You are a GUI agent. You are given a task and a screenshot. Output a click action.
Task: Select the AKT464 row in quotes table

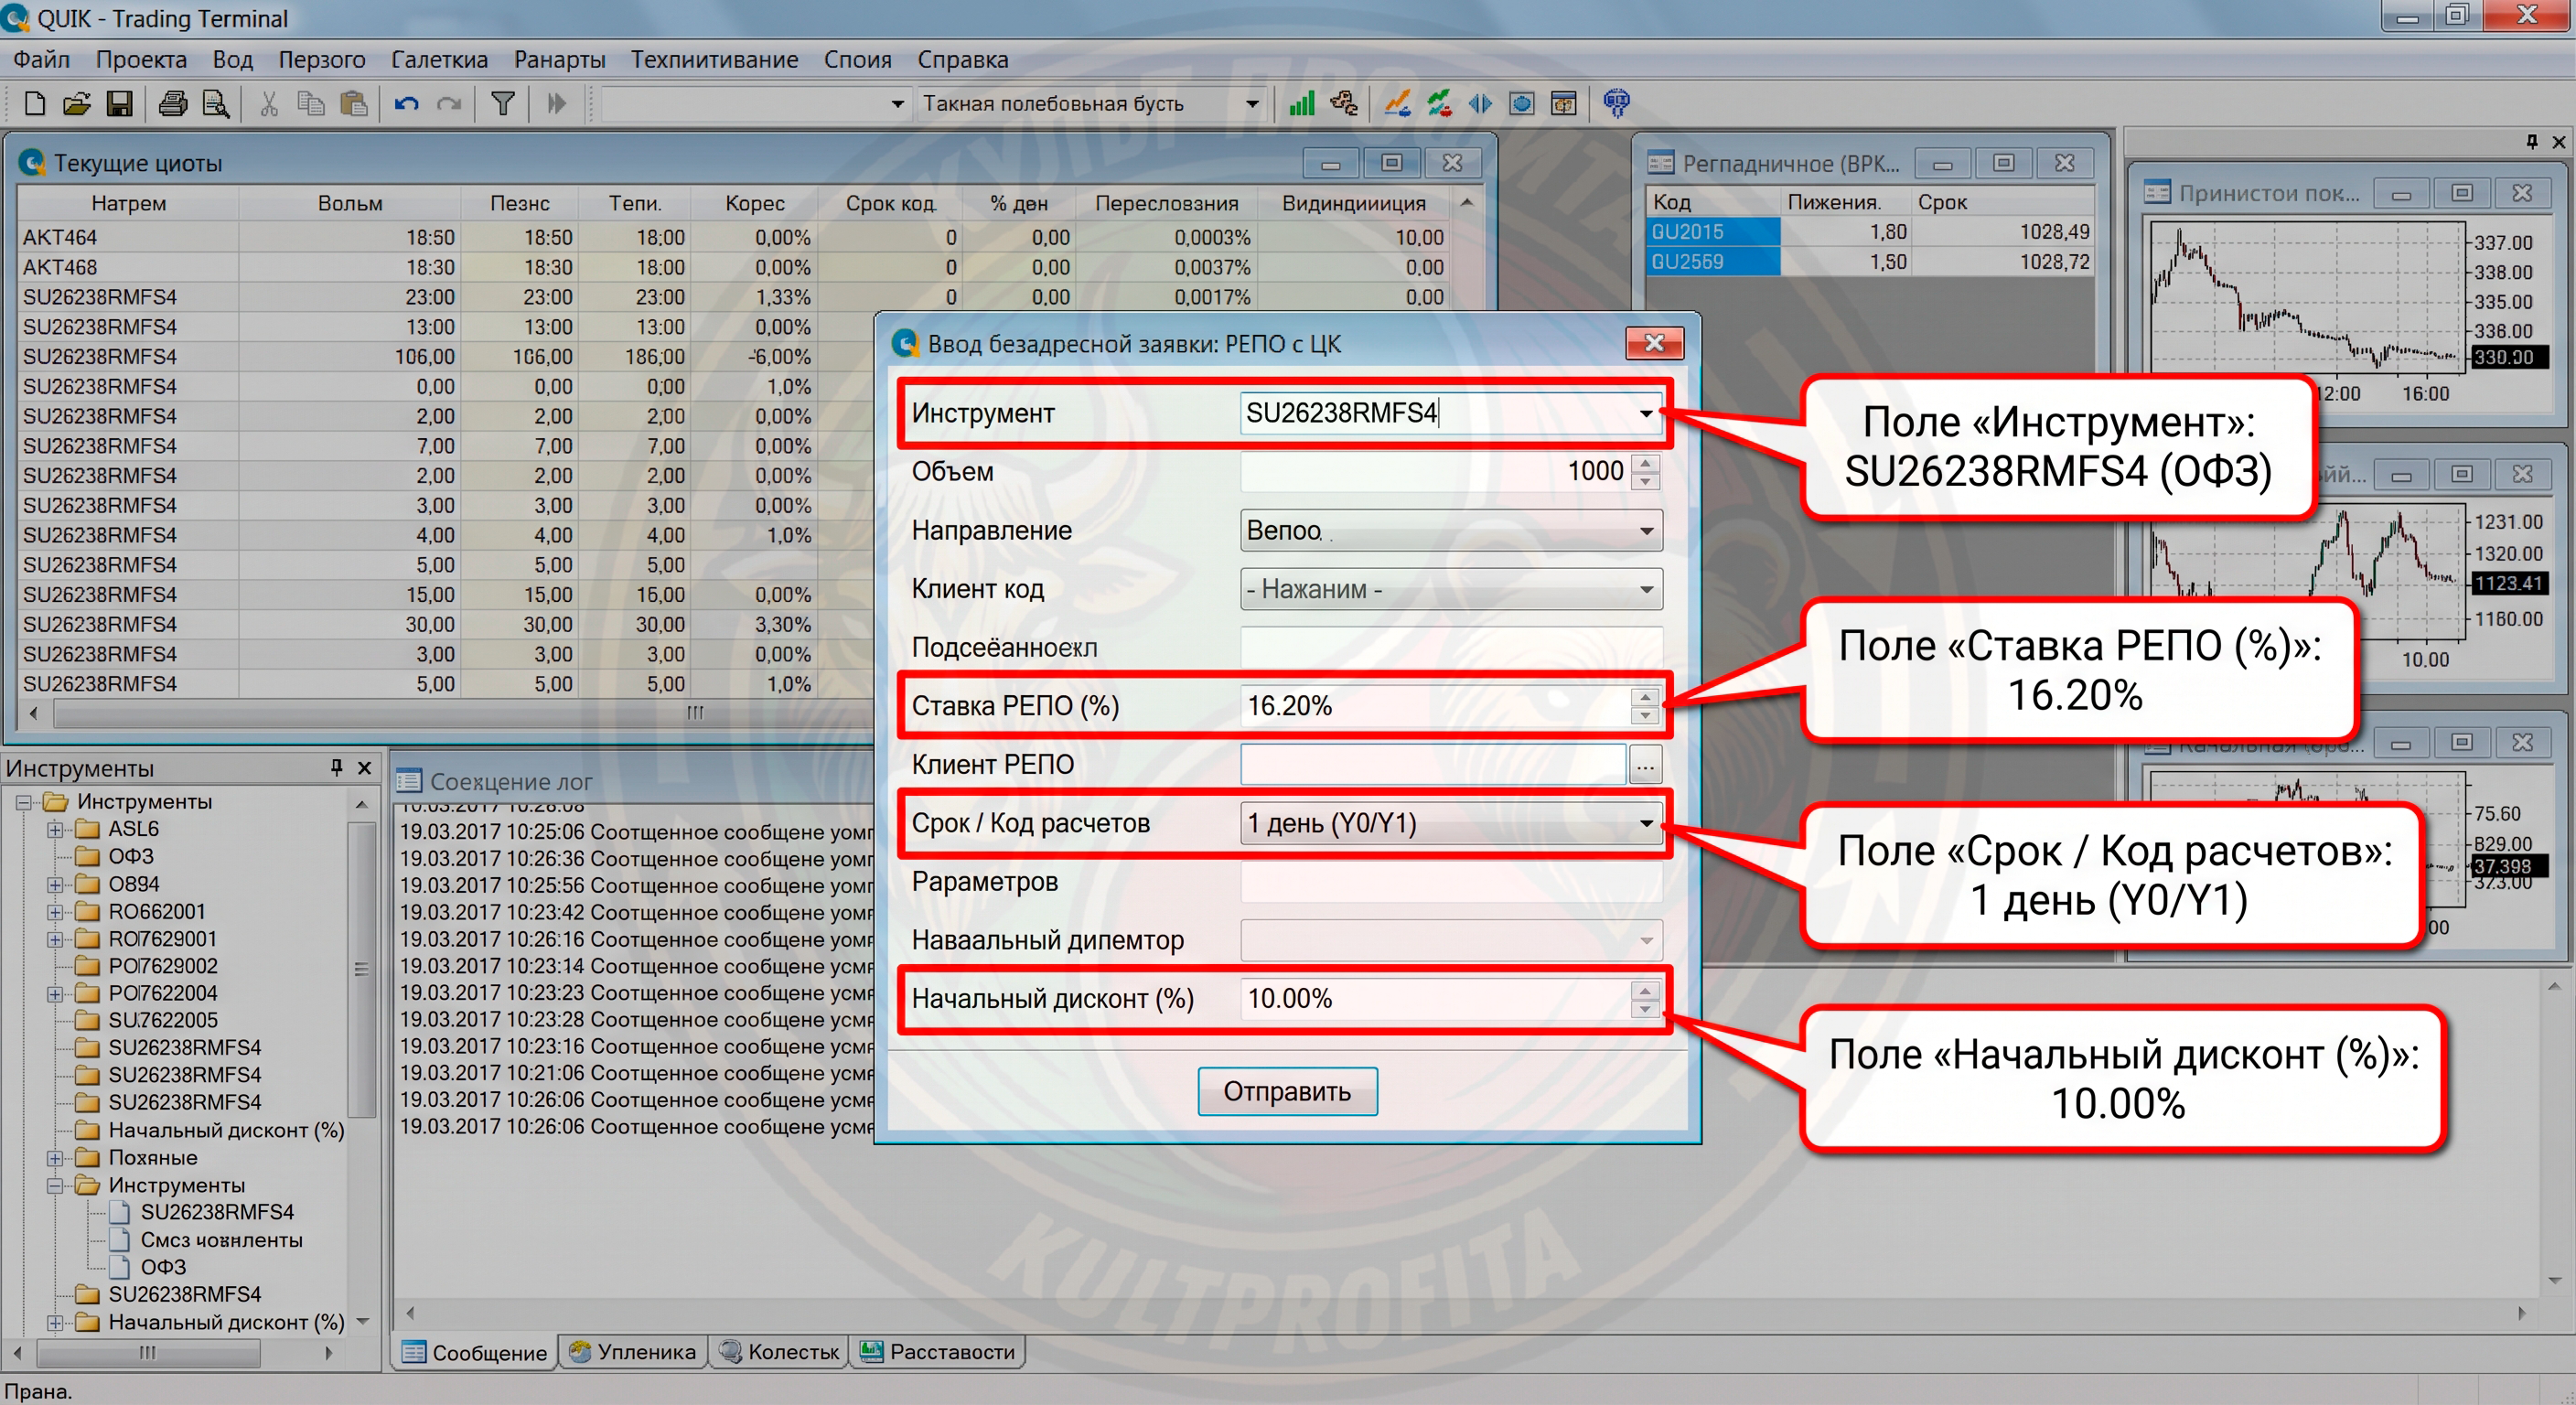(734, 238)
